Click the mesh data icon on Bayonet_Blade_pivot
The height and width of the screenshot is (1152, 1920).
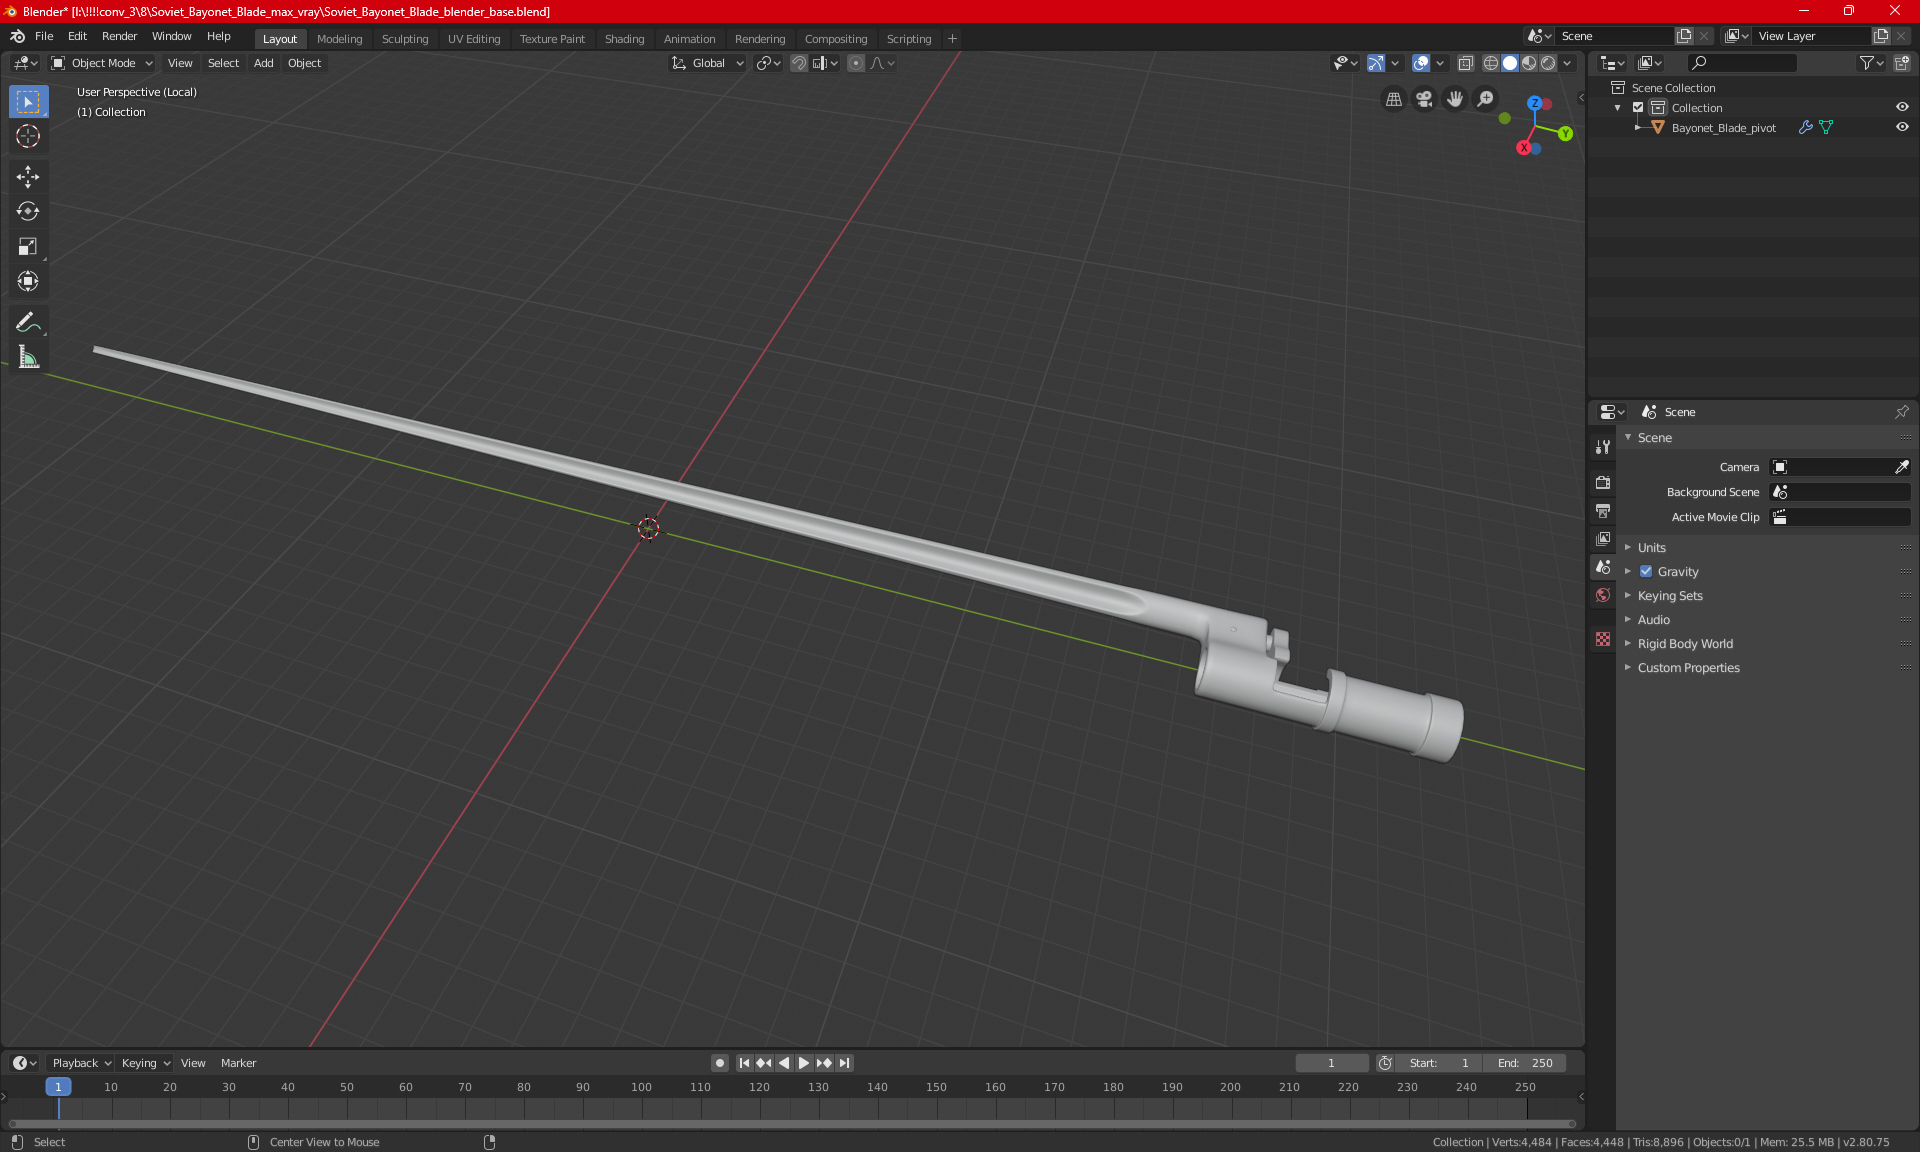point(1826,128)
